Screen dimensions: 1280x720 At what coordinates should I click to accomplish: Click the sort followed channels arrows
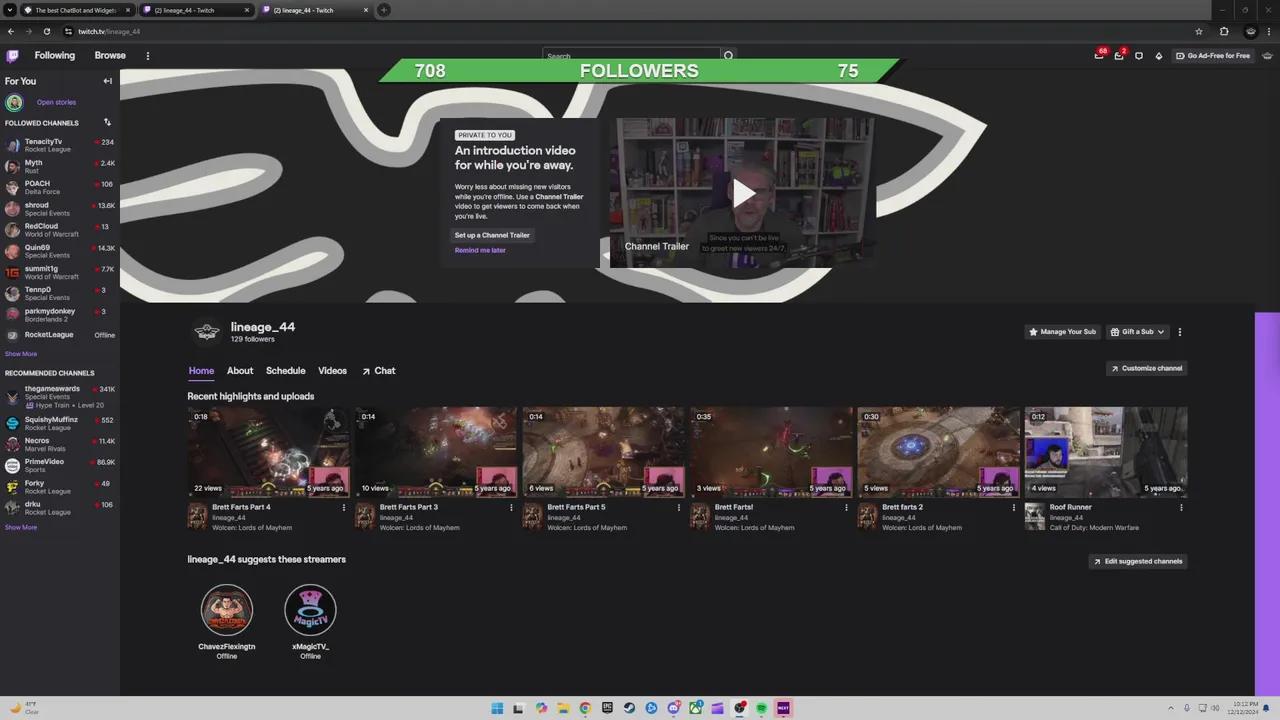pyautogui.click(x=107, y=122)
